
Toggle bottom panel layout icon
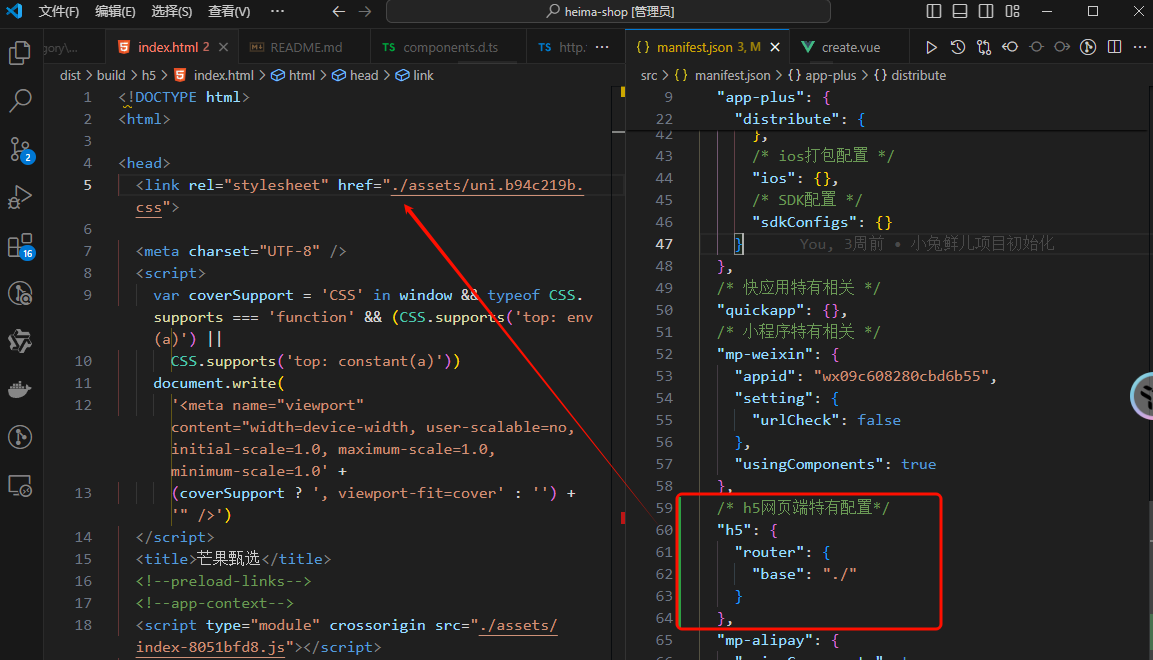[x=960, y=11]
